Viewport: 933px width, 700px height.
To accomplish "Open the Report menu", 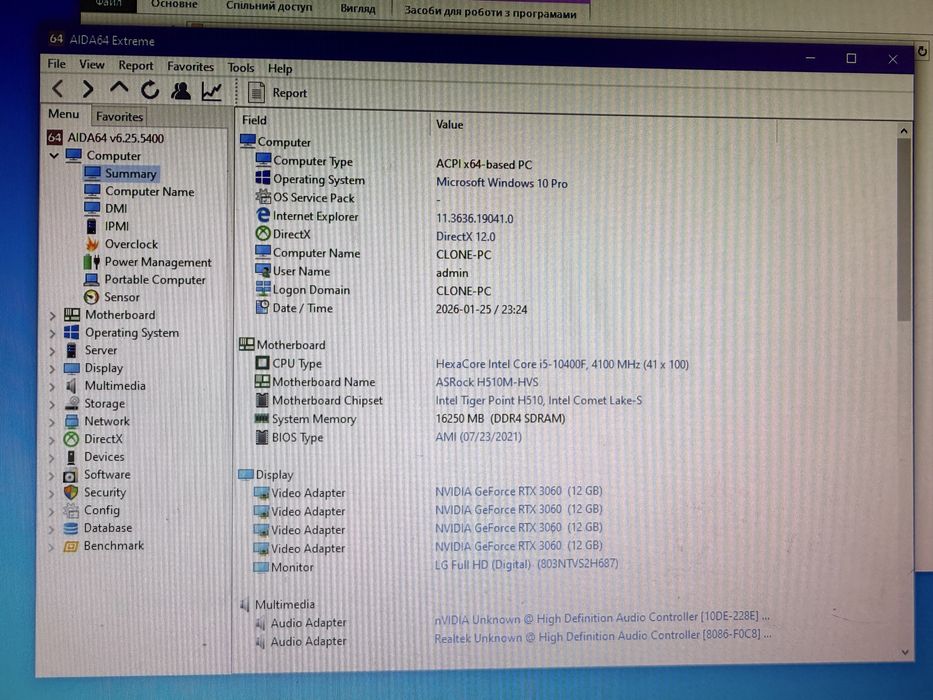I will click(136, 65).
